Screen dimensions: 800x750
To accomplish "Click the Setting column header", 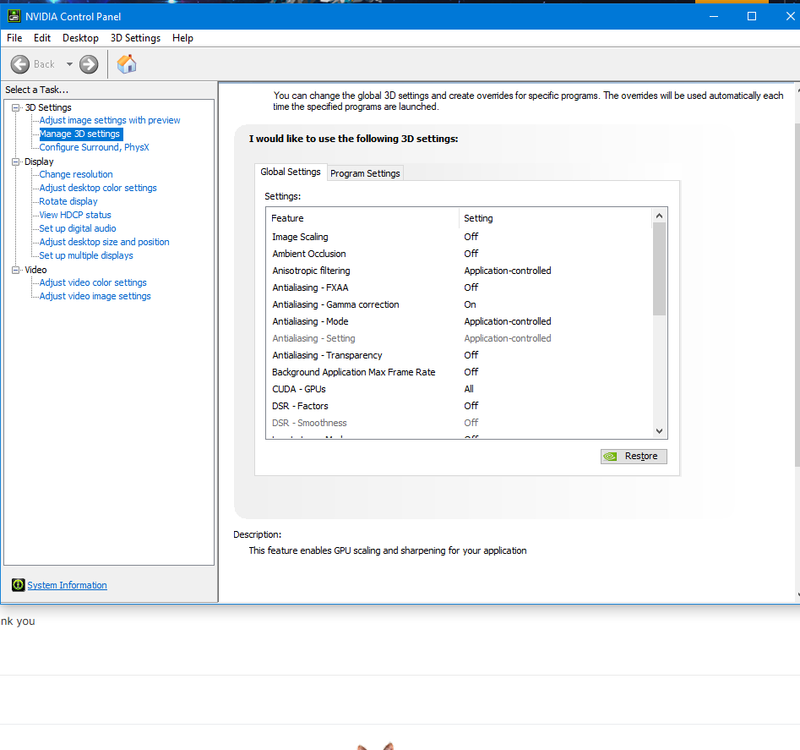I will pyautogui.click(x=555, y=218).
